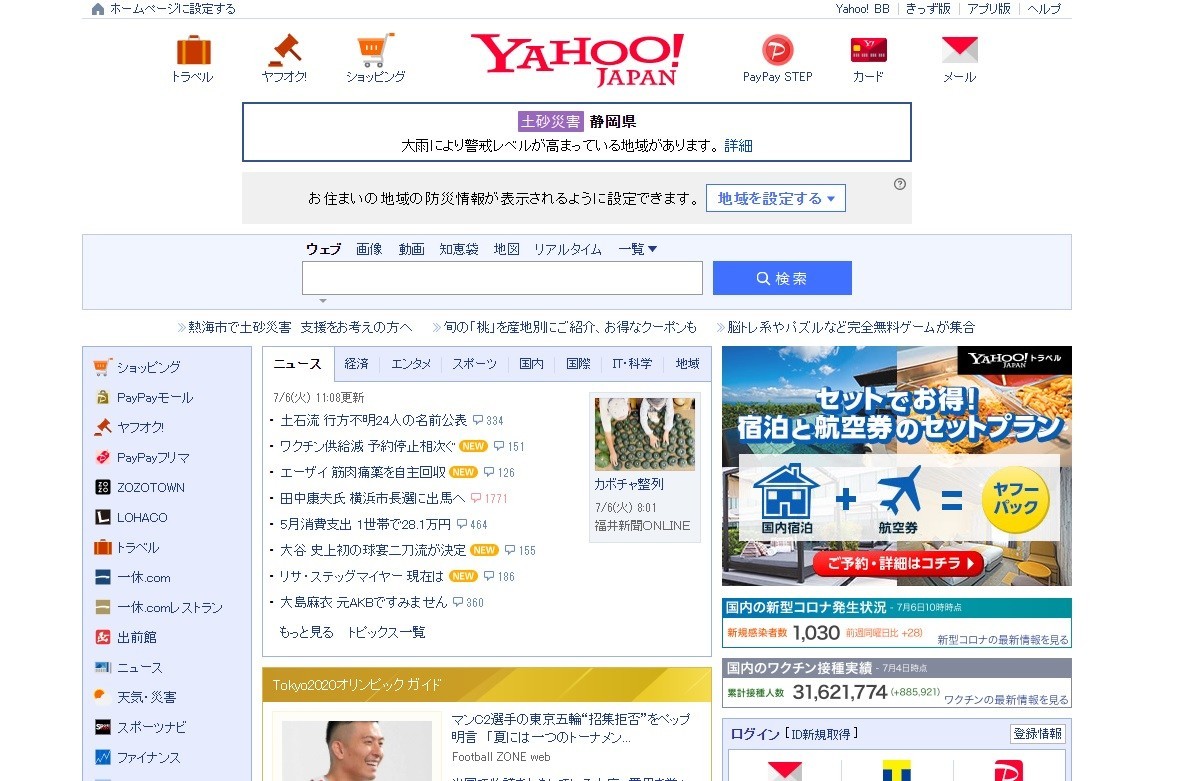Click sidebar 一休.comレストラン icon
This screenshot has width=1191, height=781.
(x=103, y=607)
